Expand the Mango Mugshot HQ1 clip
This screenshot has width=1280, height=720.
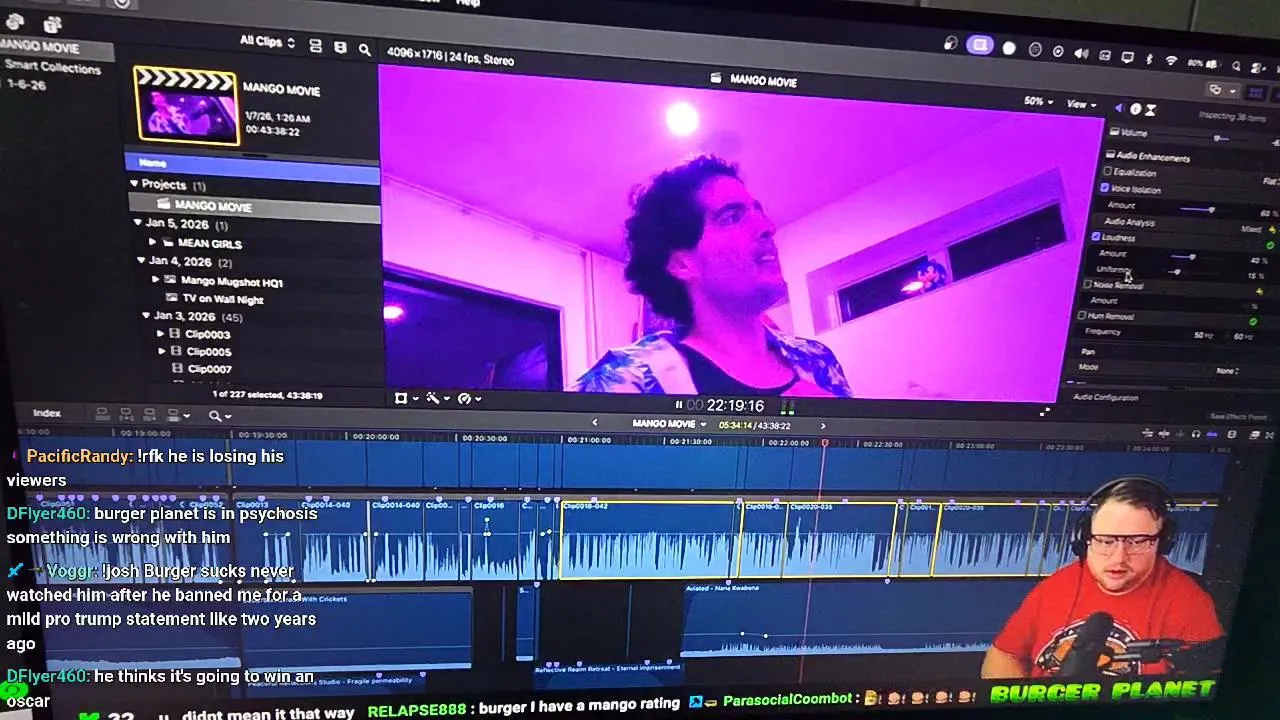click(156, 280)
